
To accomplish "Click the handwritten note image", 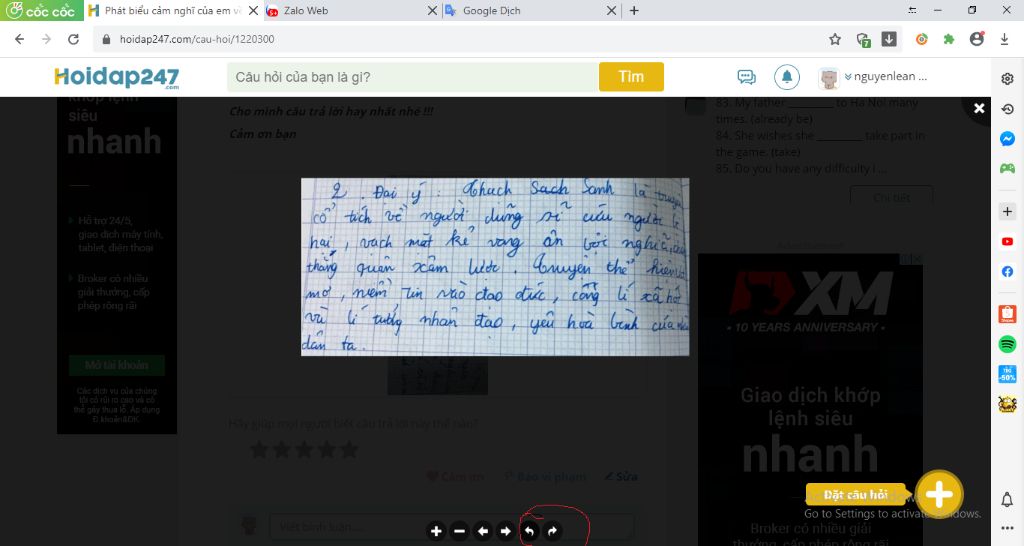I will click(x=495, y=266).
